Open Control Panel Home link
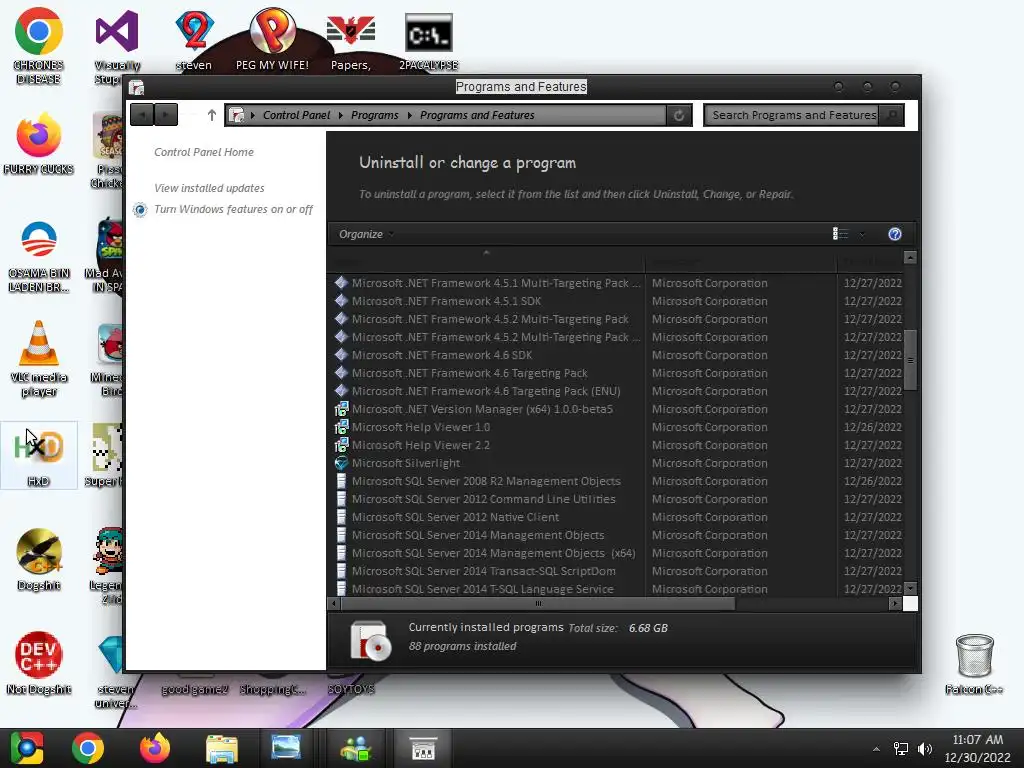 point(204,152)
